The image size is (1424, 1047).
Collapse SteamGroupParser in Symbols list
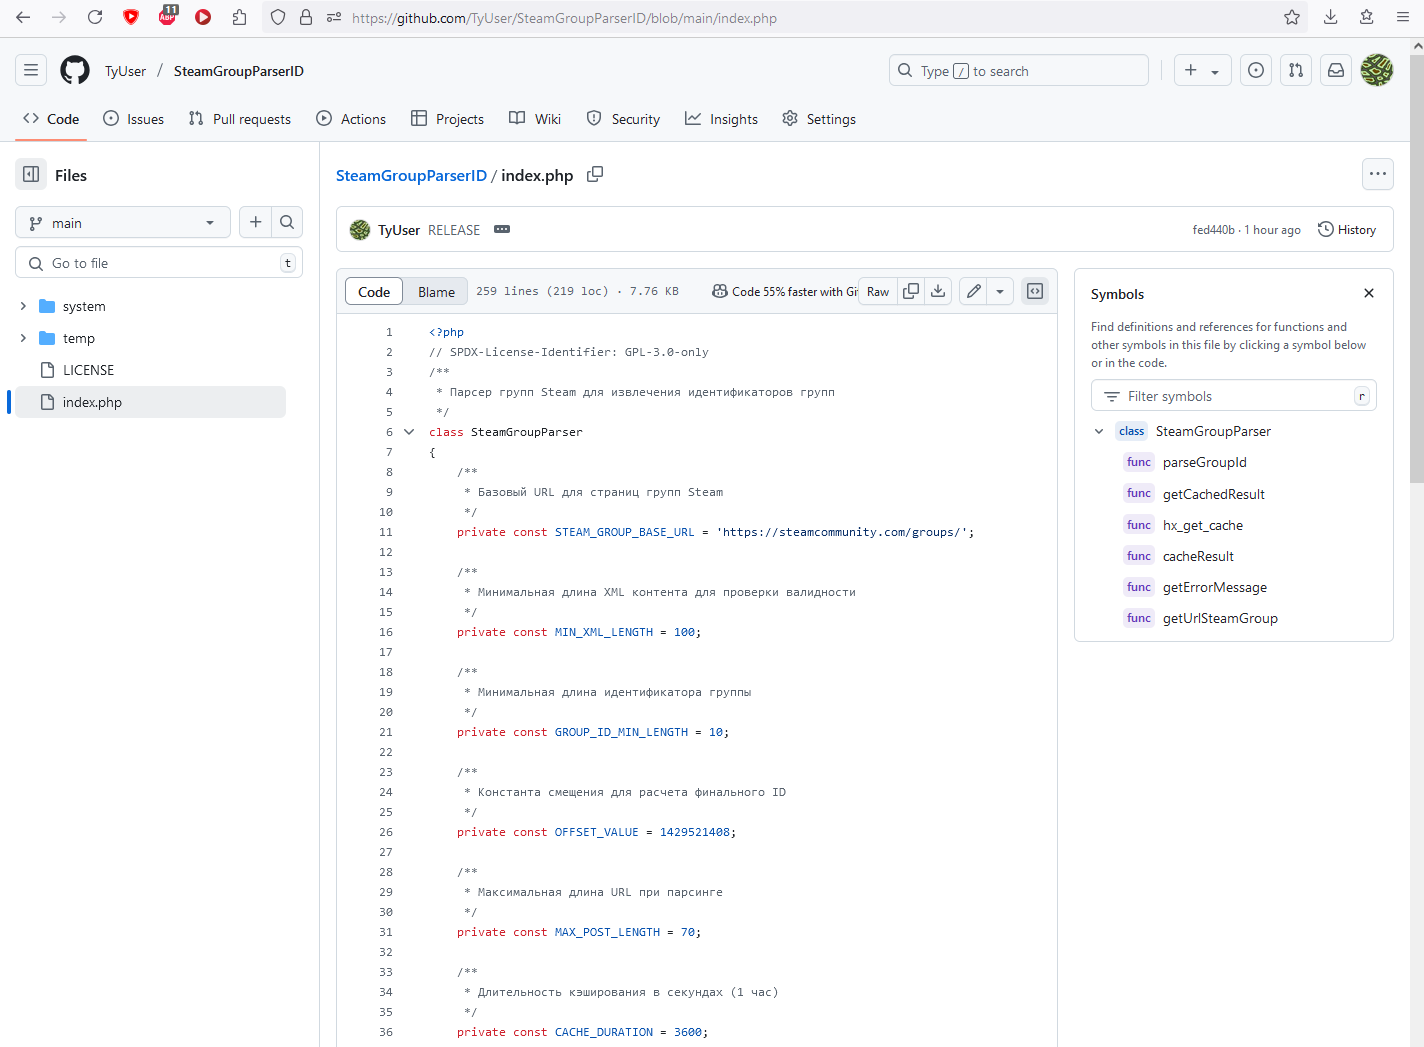(x=1099, y=431)
